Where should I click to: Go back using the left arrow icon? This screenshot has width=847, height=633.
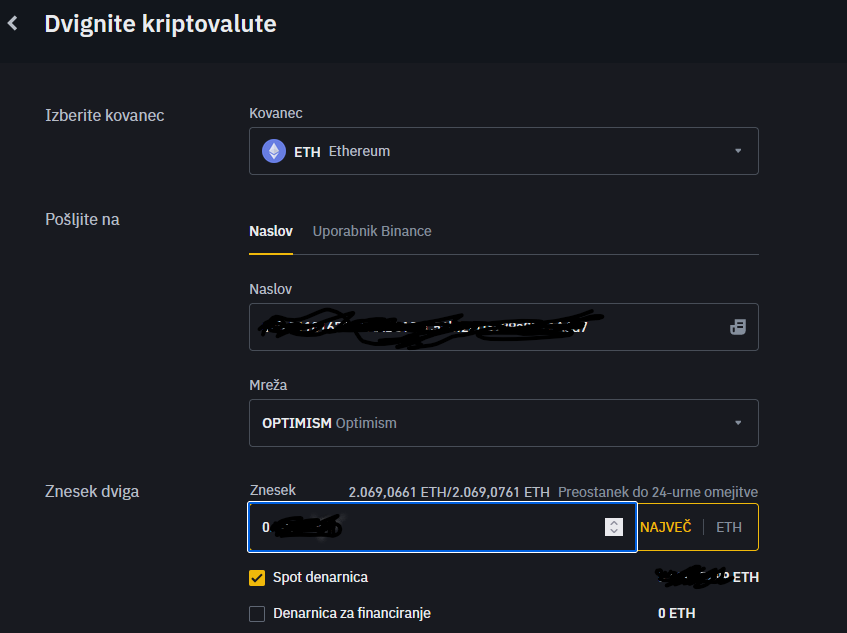pyautogui.click(x=12, y=23)
